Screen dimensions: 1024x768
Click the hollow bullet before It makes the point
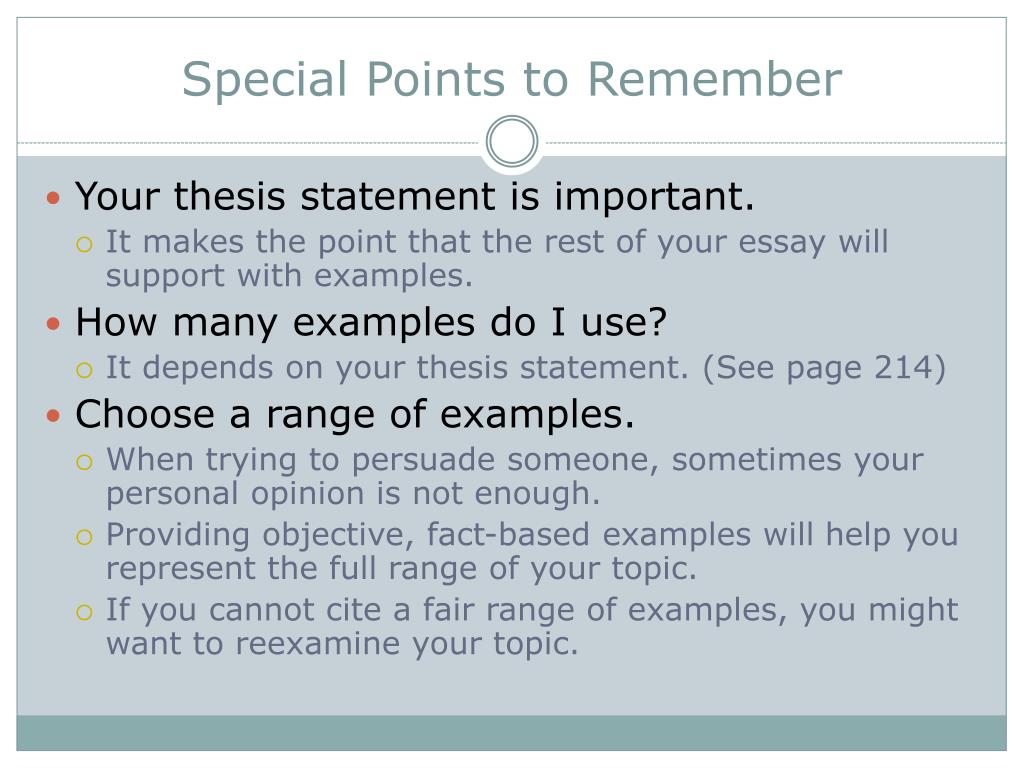click(84, 245)
